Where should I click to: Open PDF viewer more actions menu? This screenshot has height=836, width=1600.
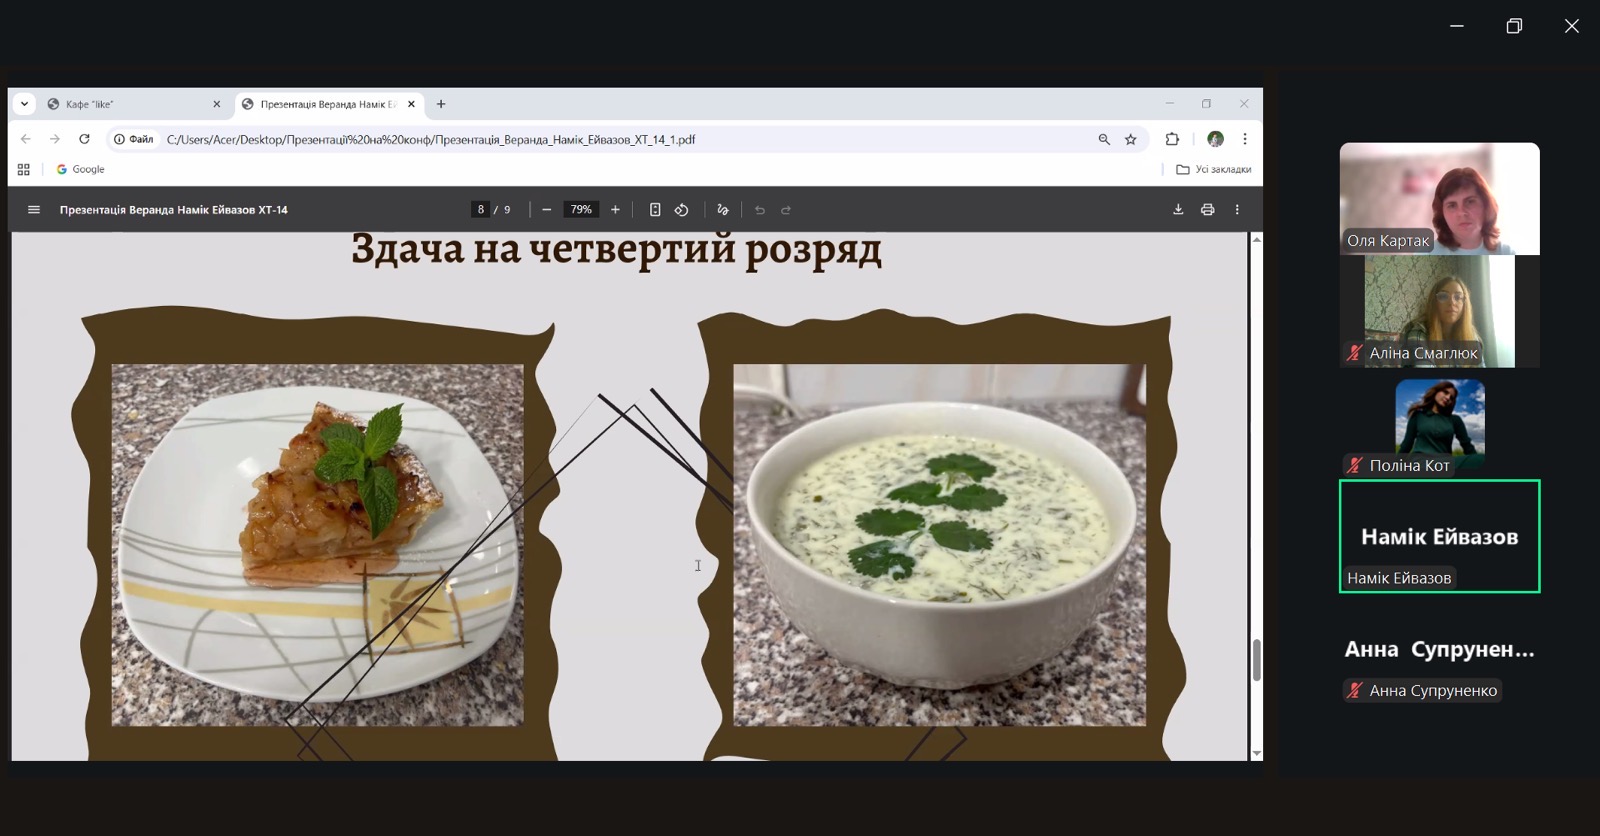1237,210
